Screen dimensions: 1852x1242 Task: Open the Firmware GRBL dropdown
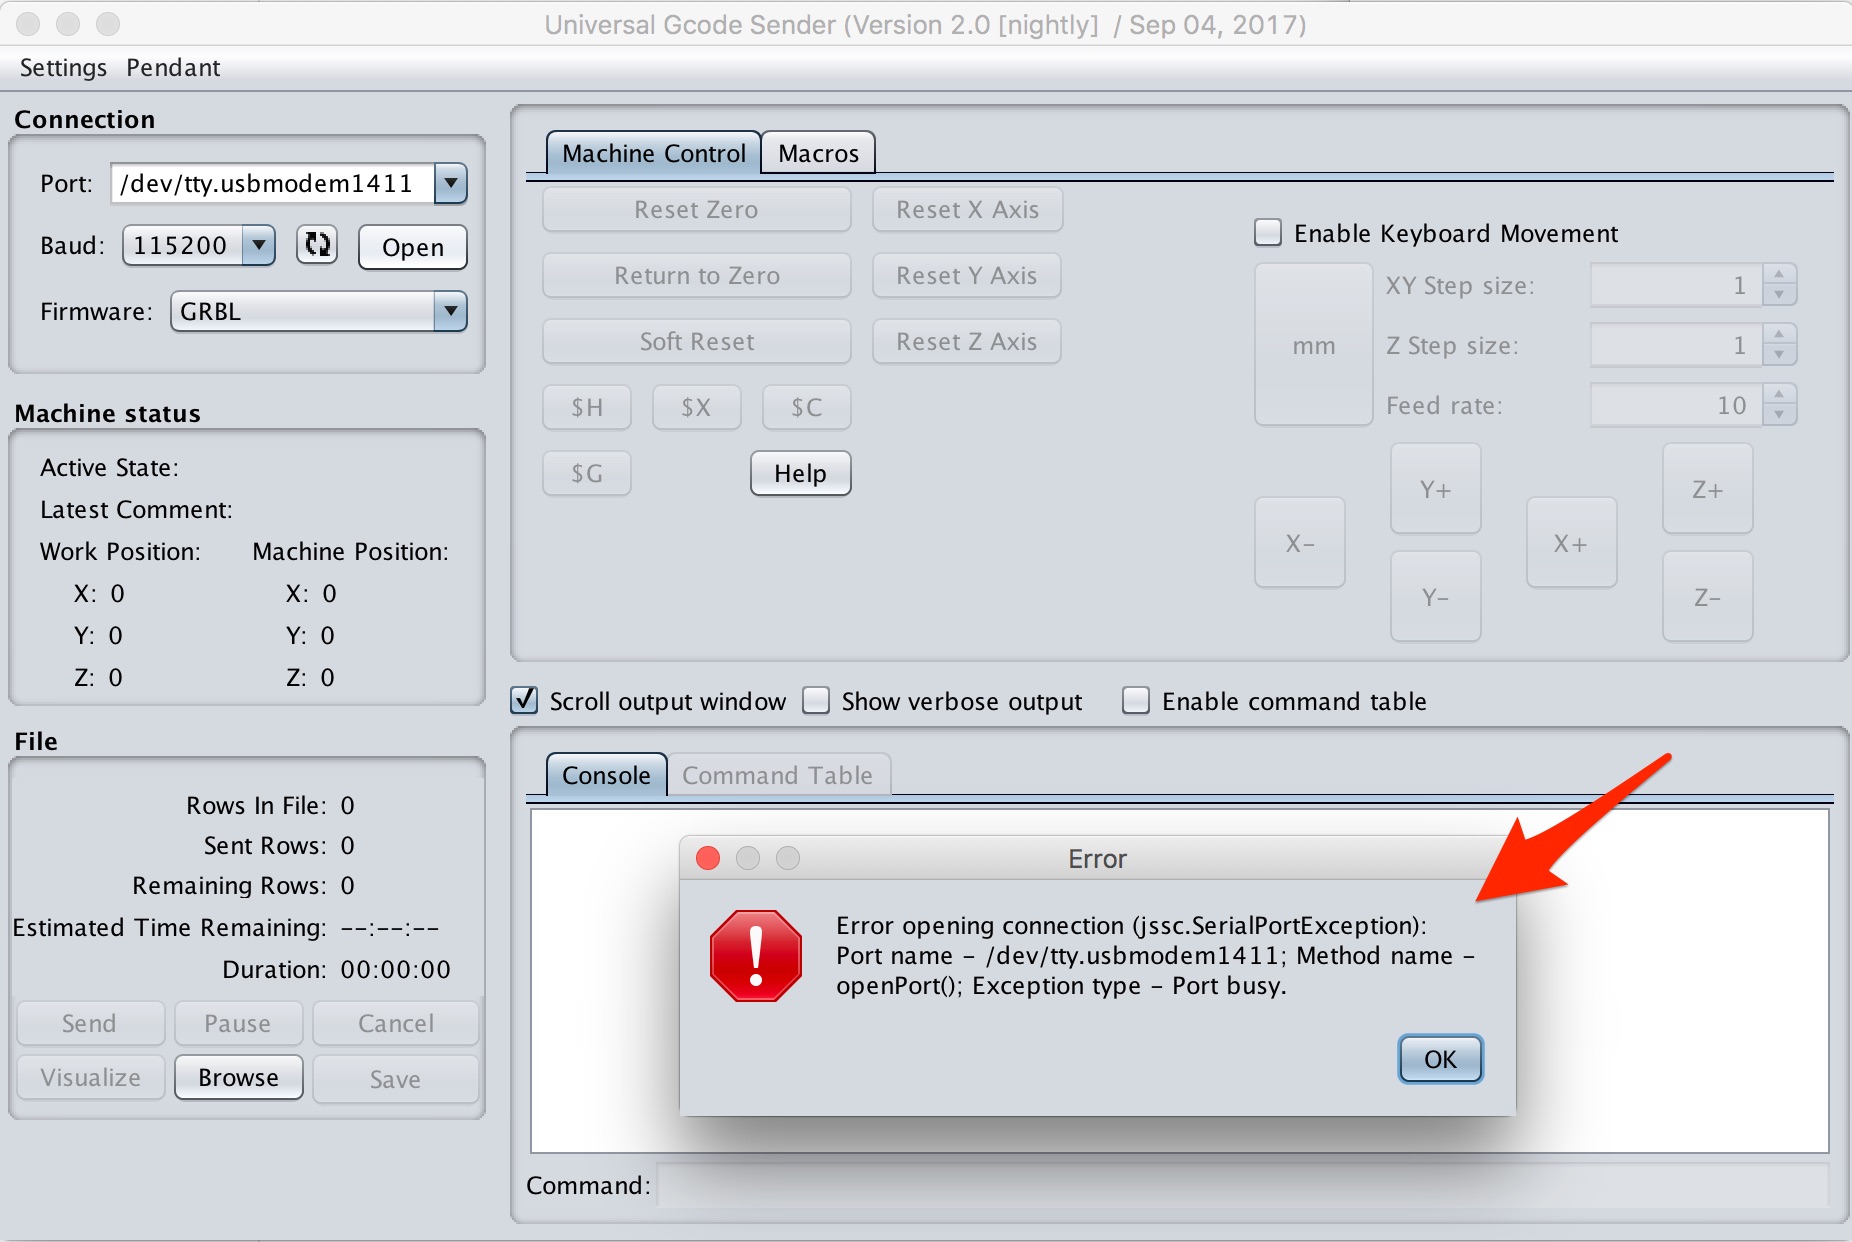click(451, 311)
